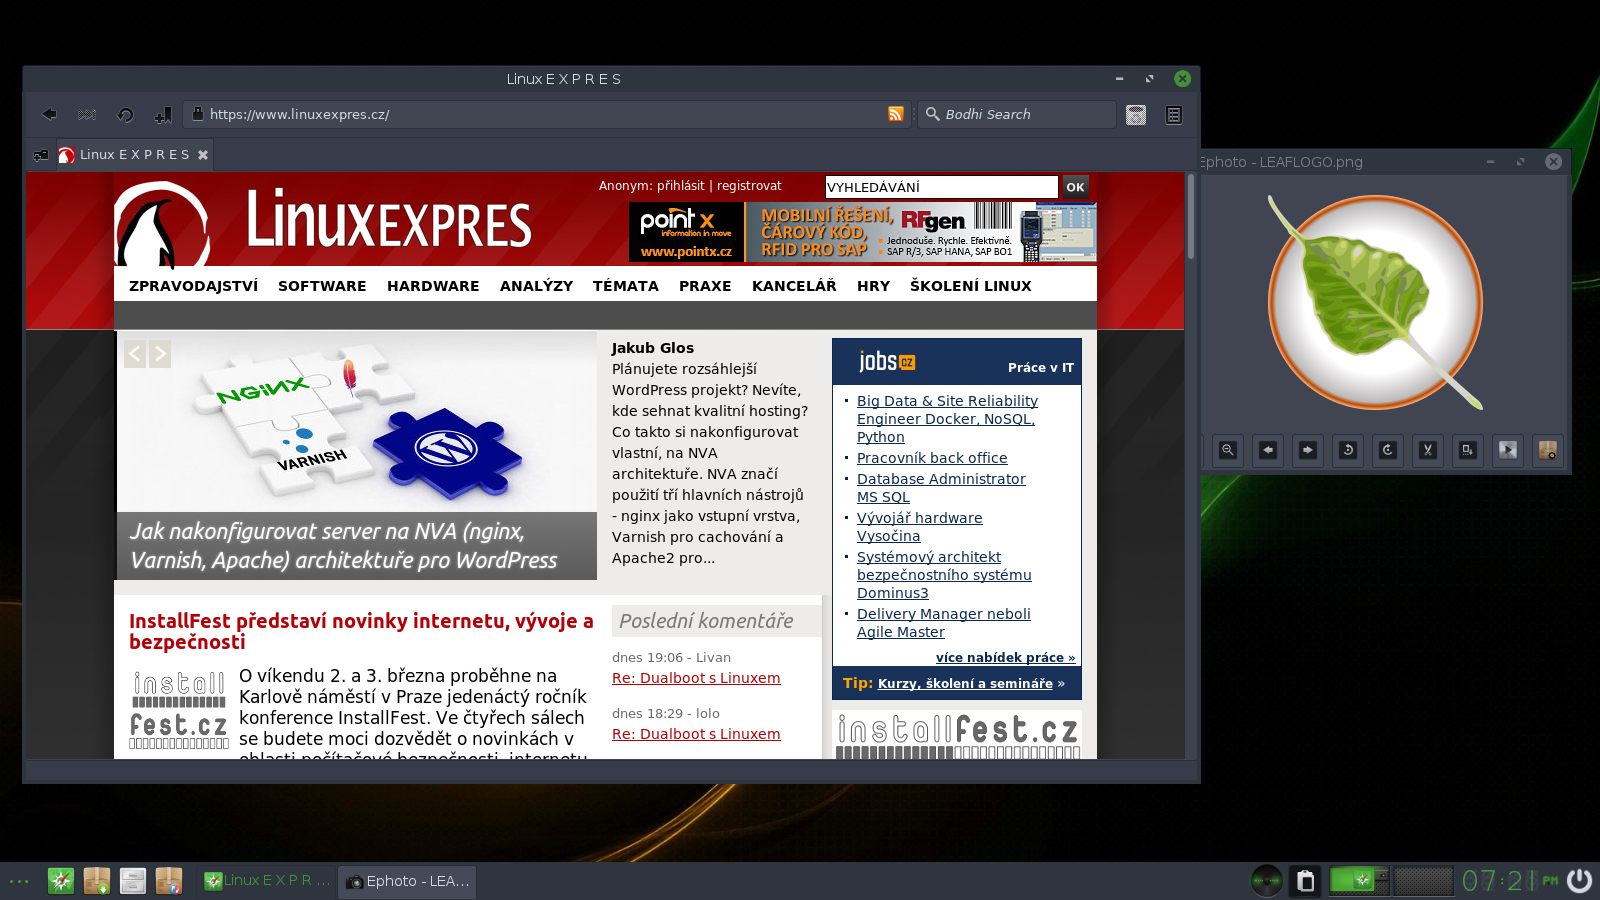Click the home/download icon next to reload
The image size is (1600, 900).
point(163,114)
